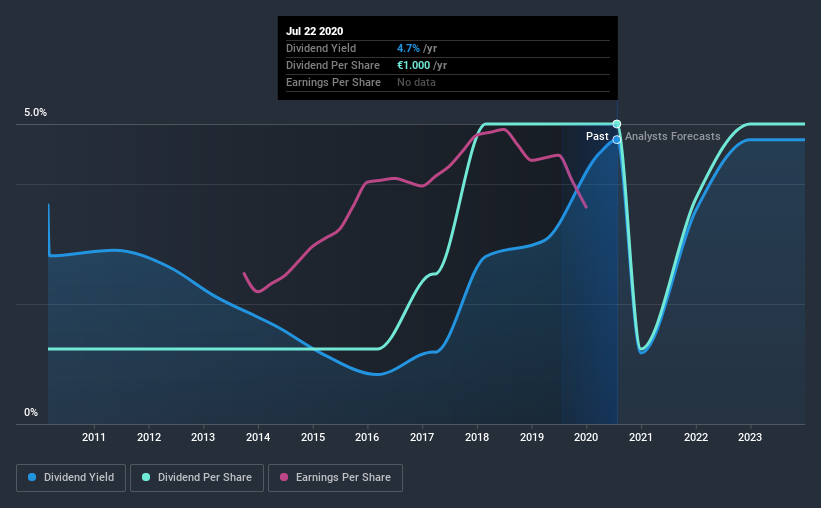Toggle the Dividend Yield legend button

point(71,478)
